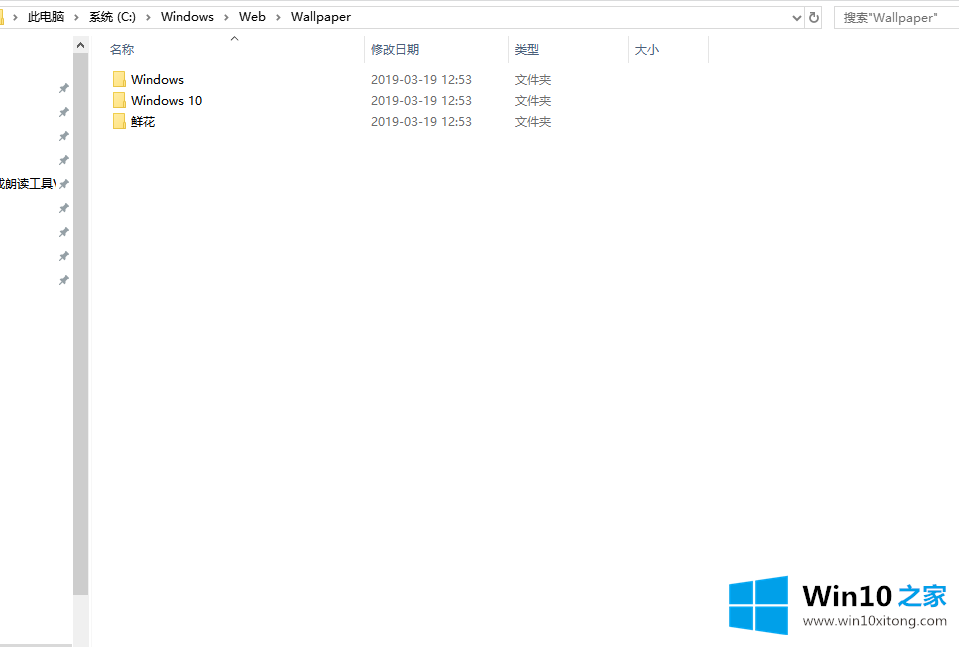
Task: Open the Windows 10 folder icon
Action: 119,100
